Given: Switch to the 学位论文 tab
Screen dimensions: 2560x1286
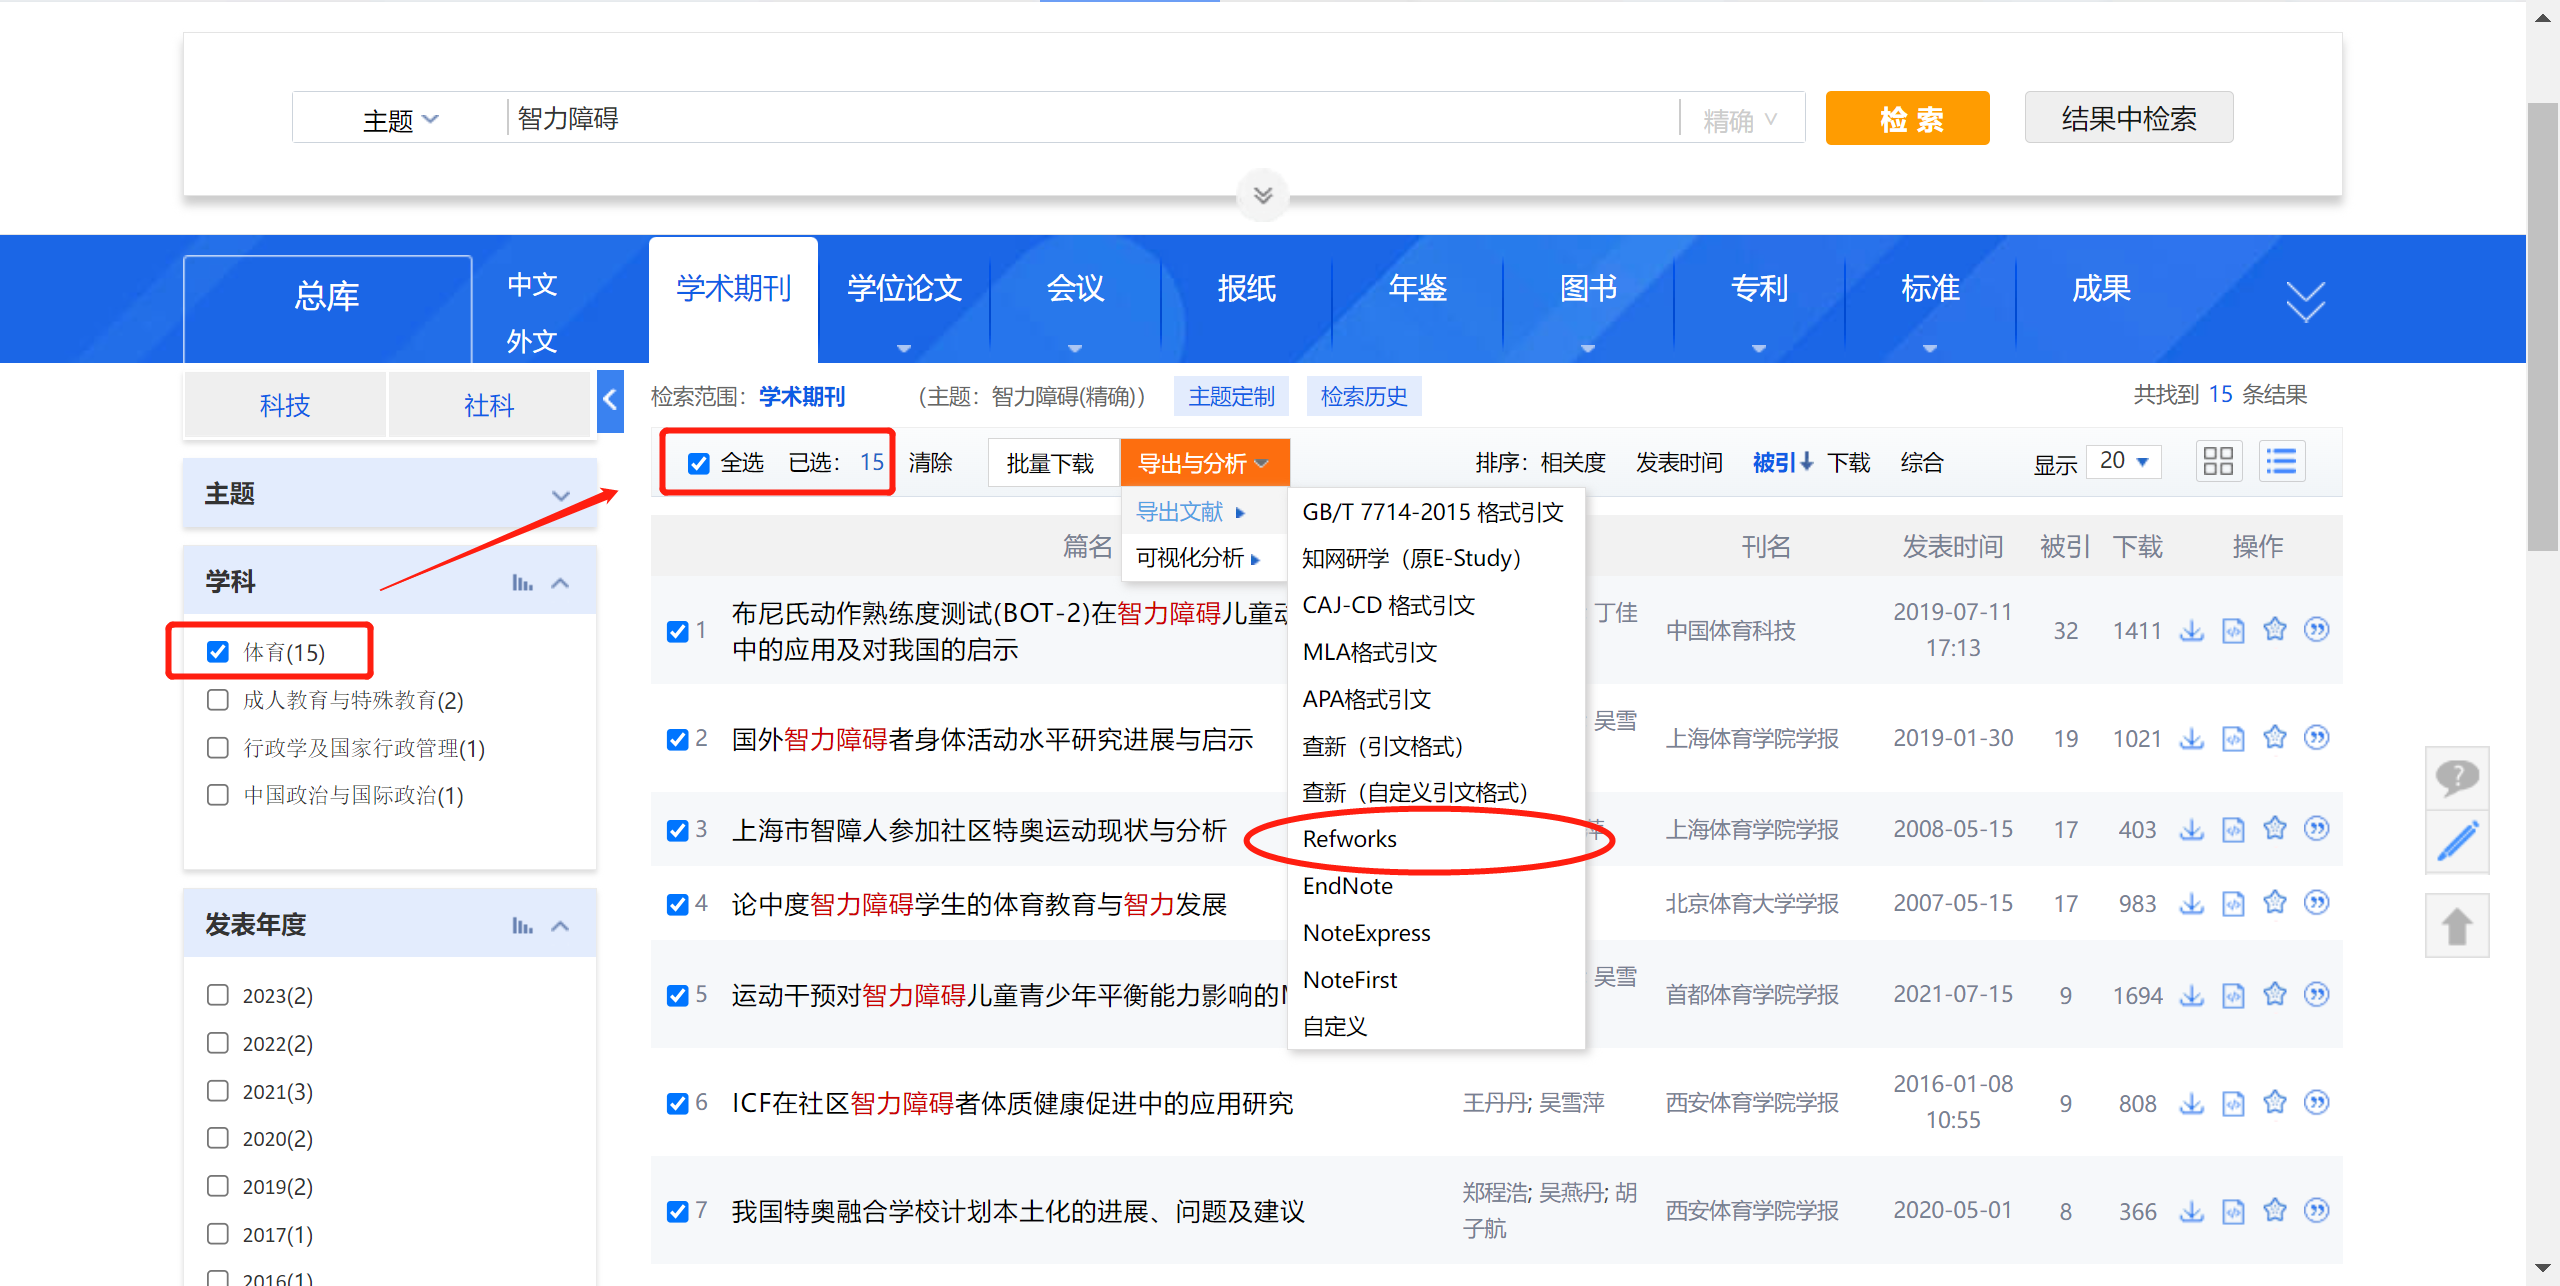Looking at the screenshot, I should click(x=902, y=289).
